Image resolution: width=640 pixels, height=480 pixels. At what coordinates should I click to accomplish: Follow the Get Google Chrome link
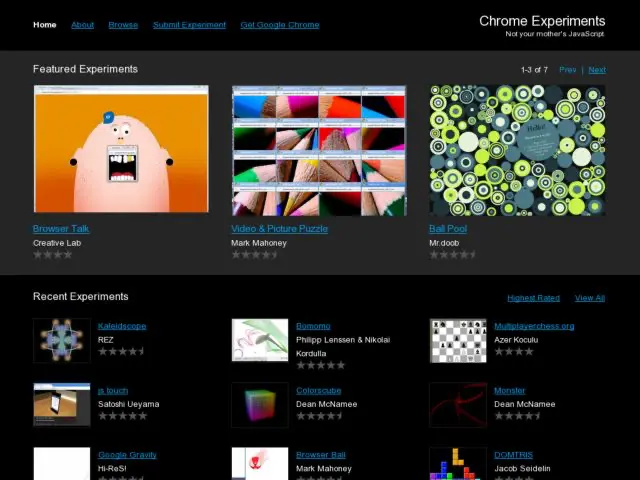(280, 25)
